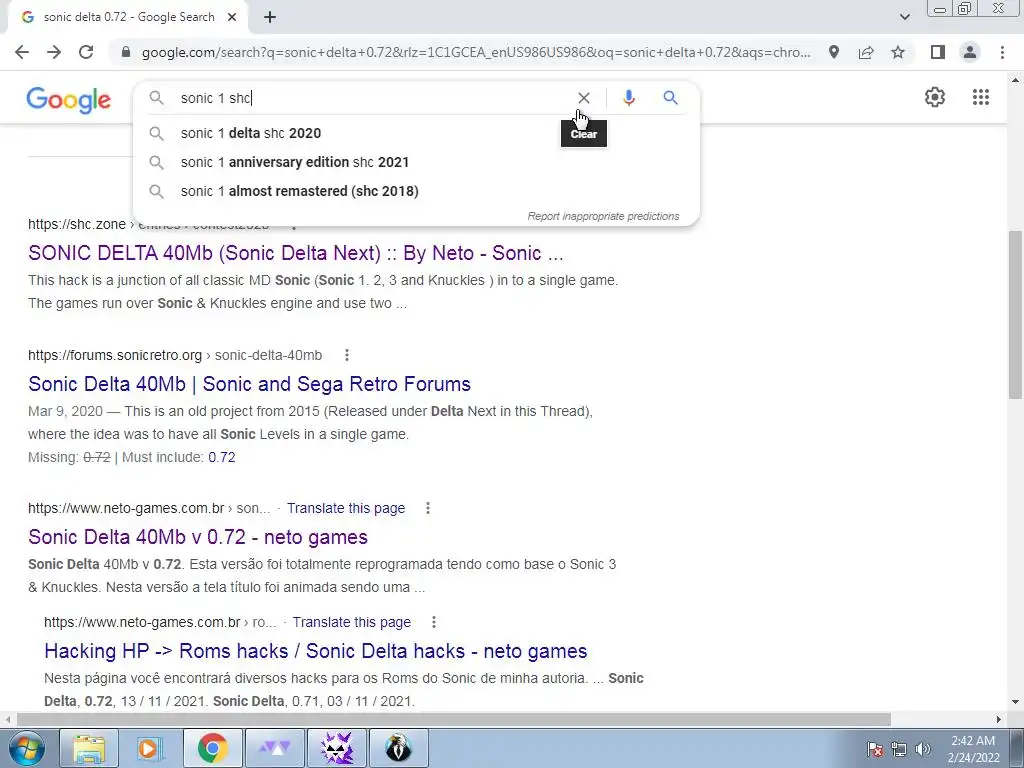Open 'Sonic Delta 40Mb | Sonic and Sega Retro Forums'
Screen dimensions: 1024x768
pyautogui.click(x=249, y=384)
